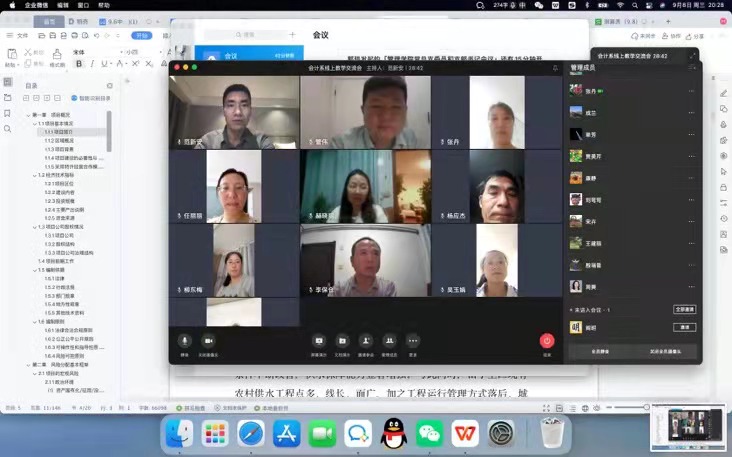This screenshot has height=457, width=732.
Task: Open the manage members icon
Action: 389,341
